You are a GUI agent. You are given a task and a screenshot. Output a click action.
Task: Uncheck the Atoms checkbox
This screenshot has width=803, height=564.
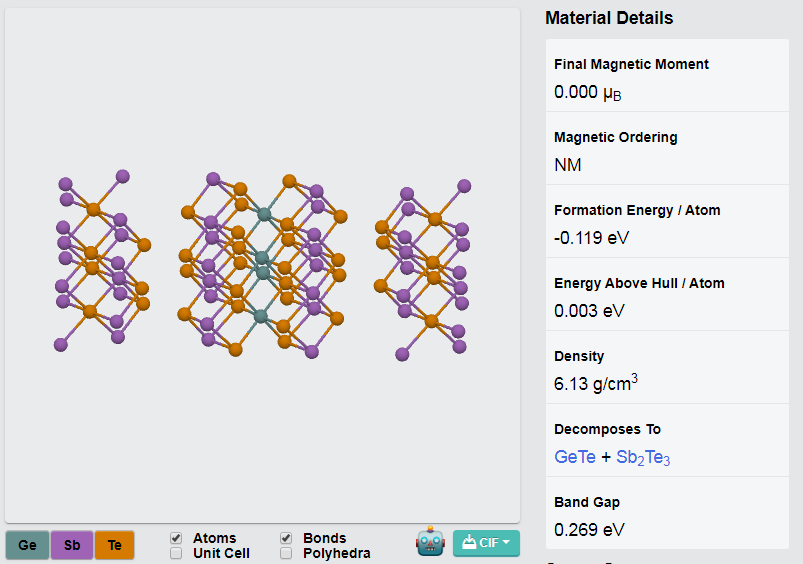point(176,538)
